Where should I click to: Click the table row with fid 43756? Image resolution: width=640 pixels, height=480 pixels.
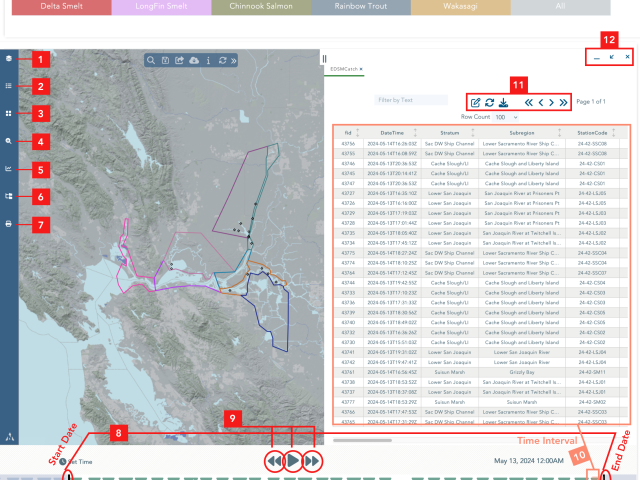480,144
